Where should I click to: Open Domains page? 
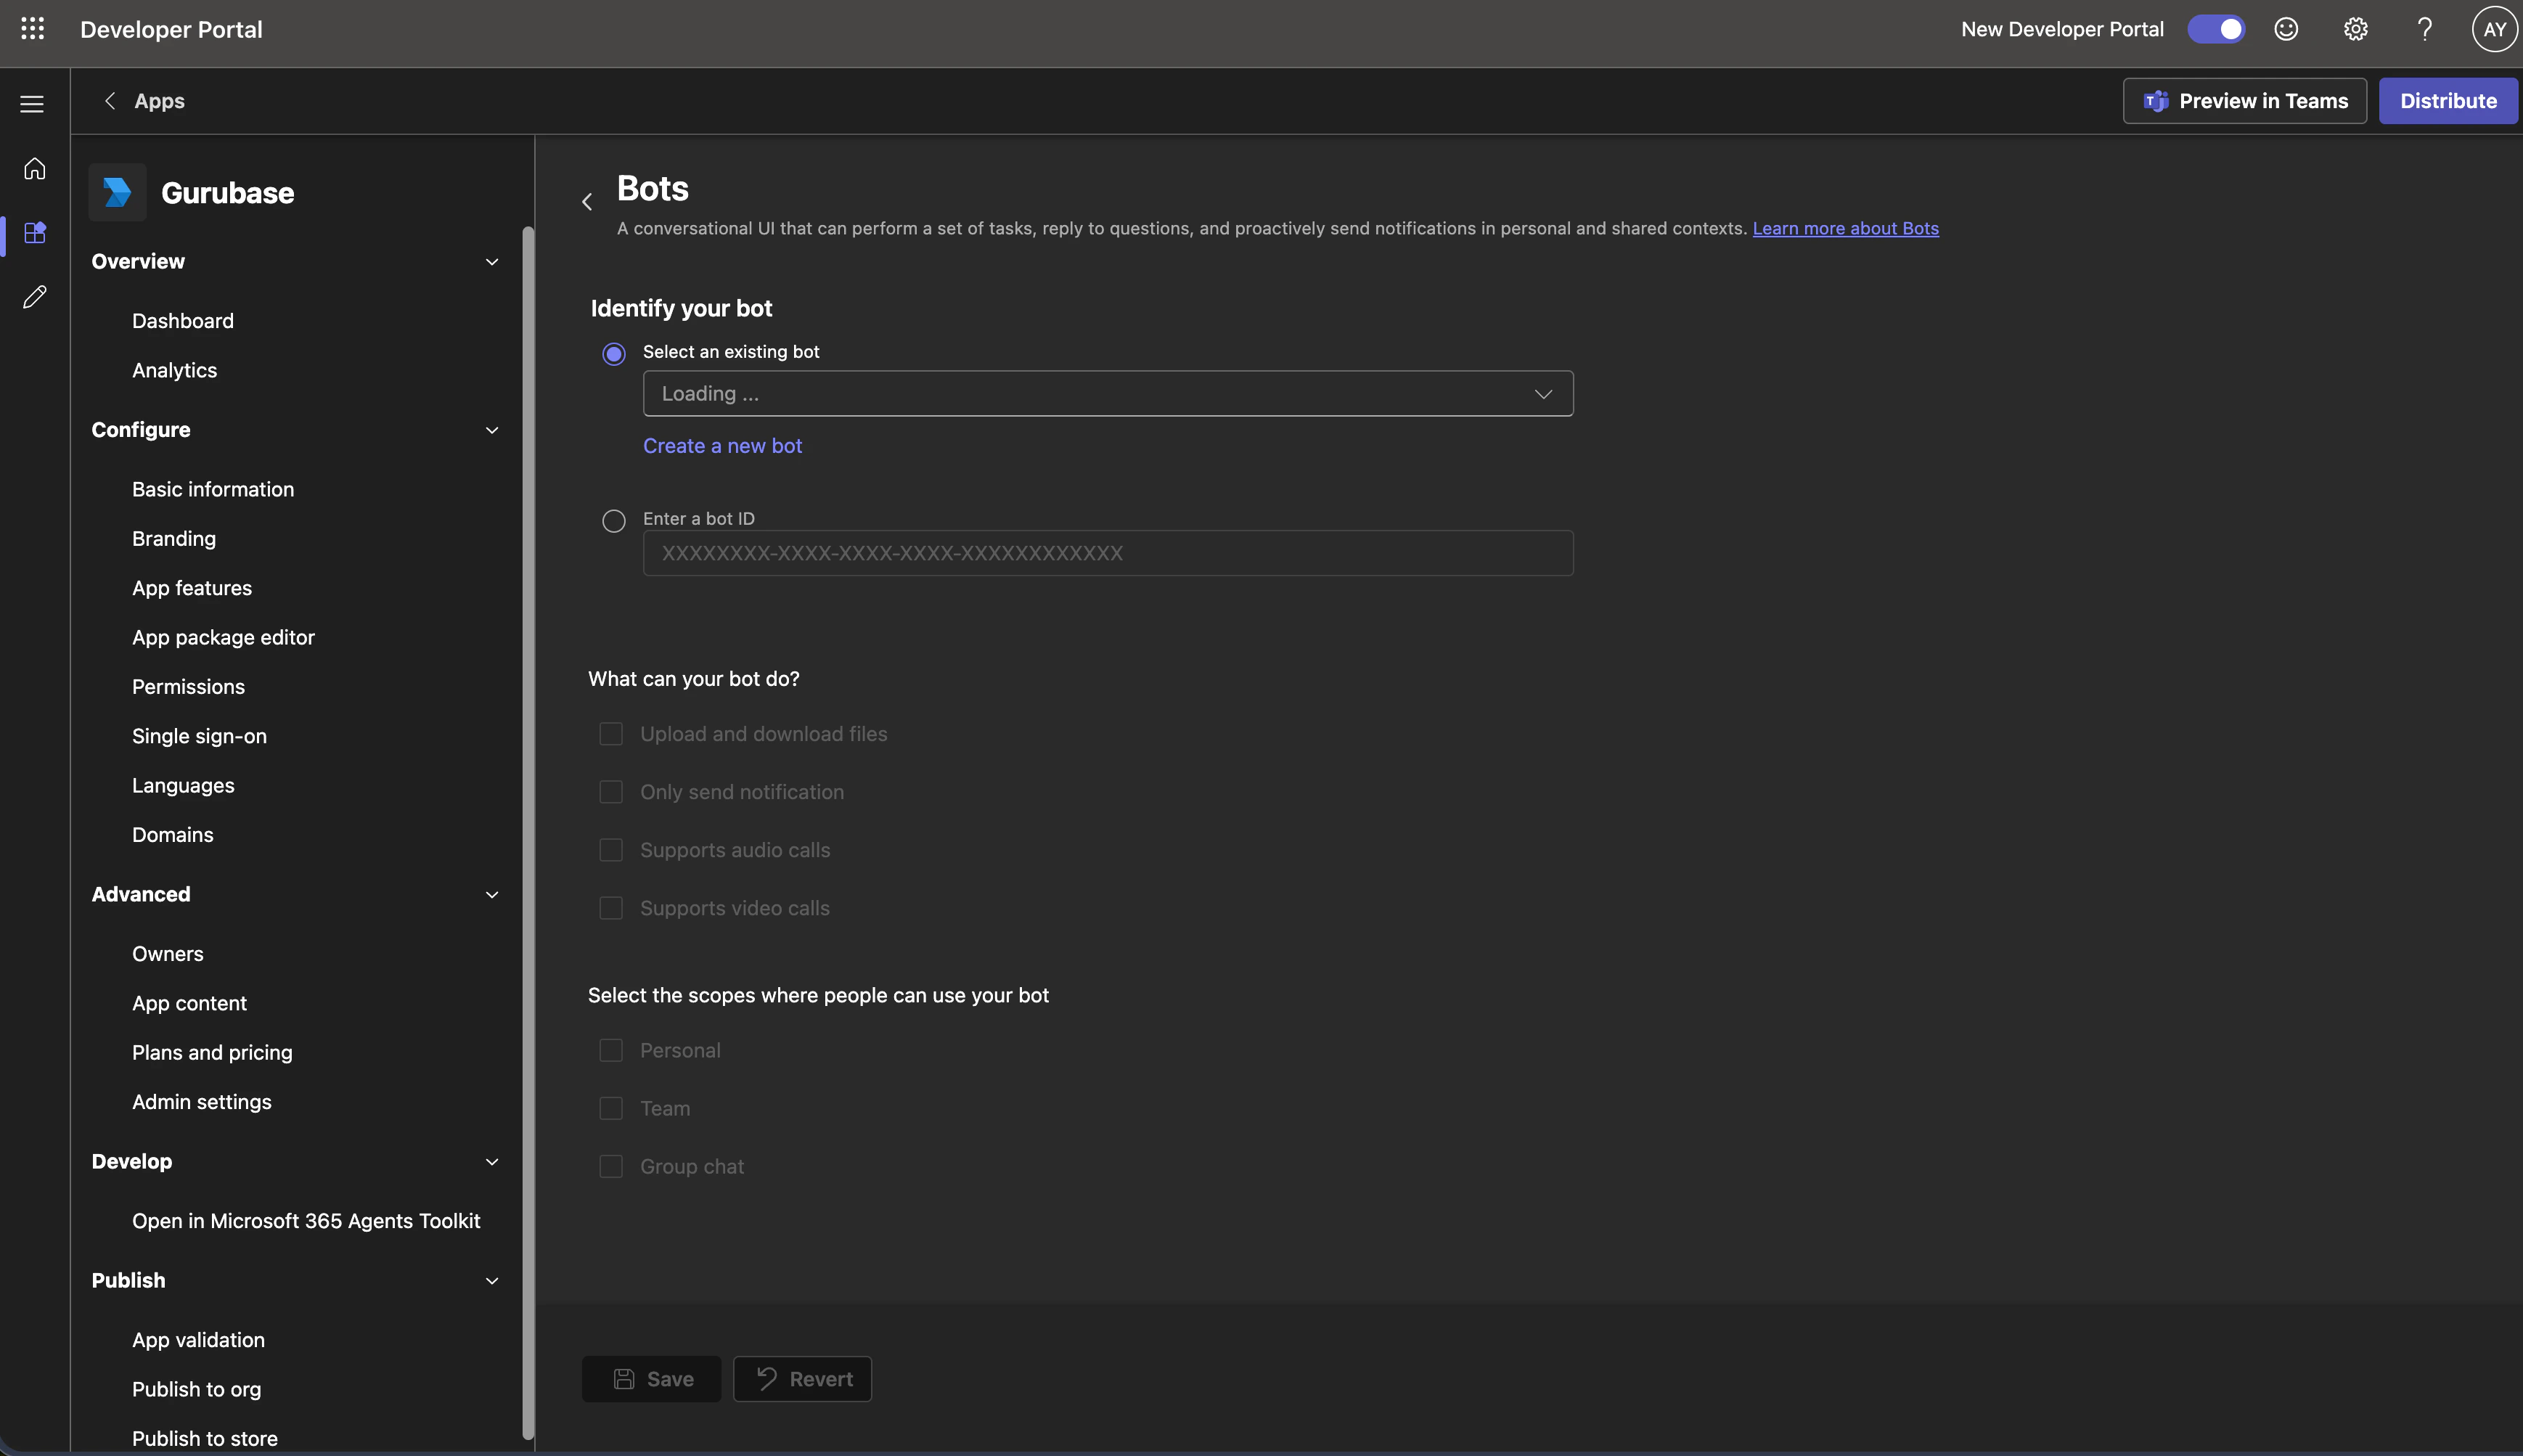(173, 835)
